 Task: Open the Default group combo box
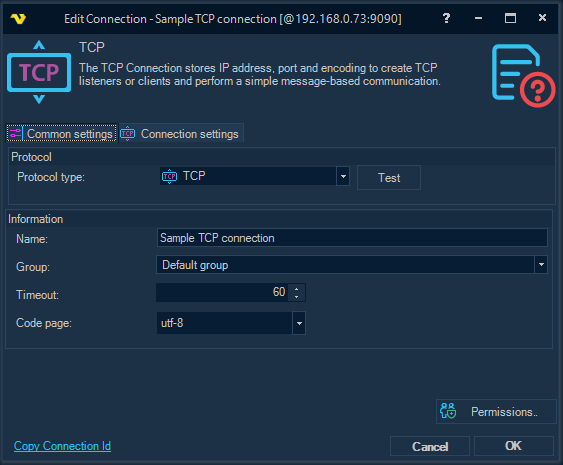click(x=352, y=265)
